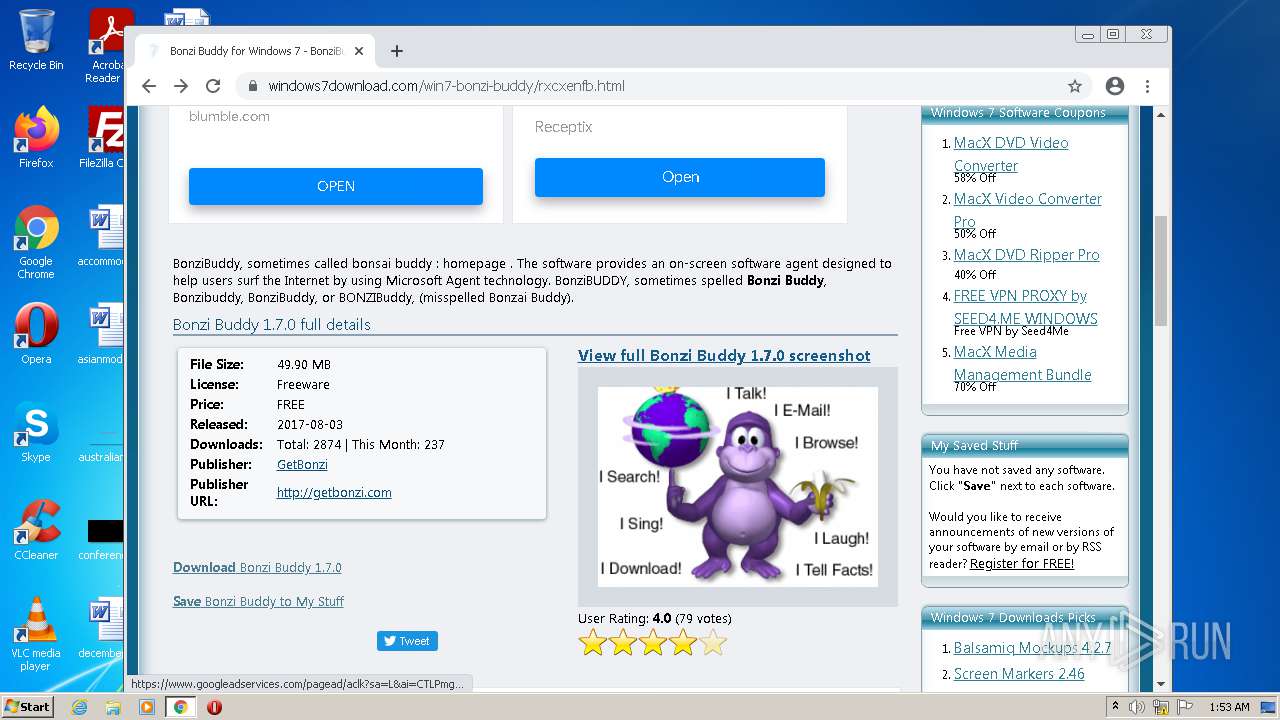Click the page vertical scrollbar thumb
1280x720 pixels.
pyautogui.click(x=1161, y=270)
